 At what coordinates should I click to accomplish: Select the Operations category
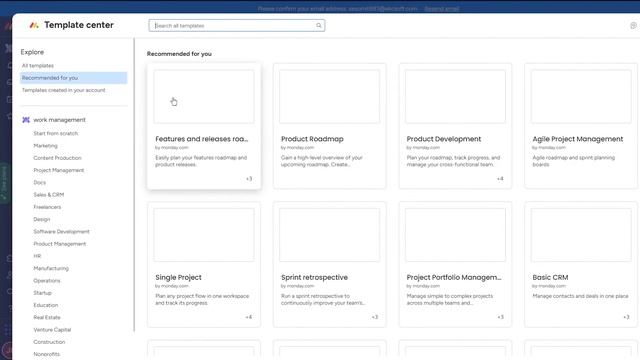click(47, 280)
